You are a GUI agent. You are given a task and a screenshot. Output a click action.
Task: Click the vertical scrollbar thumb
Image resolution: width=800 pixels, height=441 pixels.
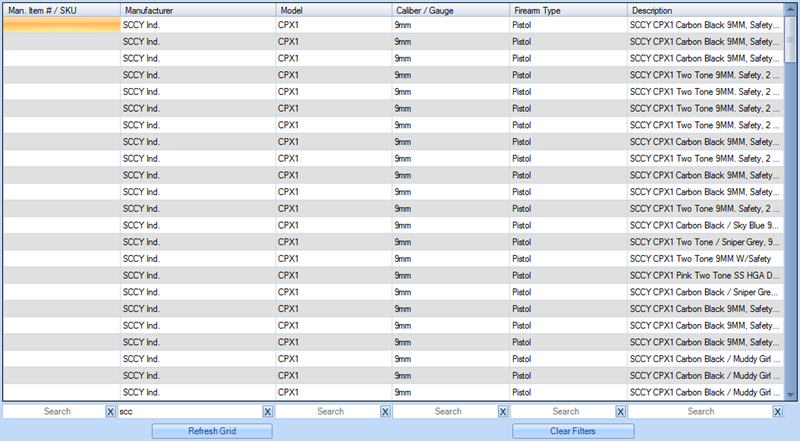coord(790,39)
